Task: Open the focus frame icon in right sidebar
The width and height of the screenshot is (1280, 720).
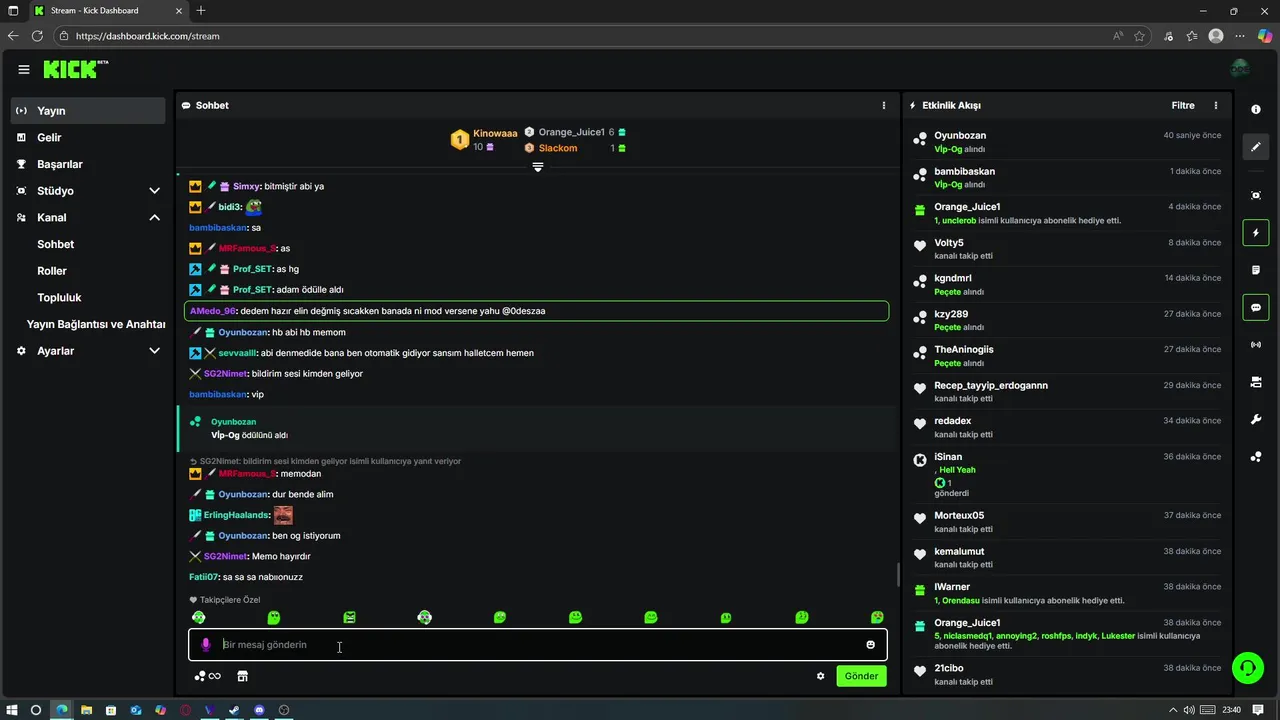Action: coord(1256,195)
